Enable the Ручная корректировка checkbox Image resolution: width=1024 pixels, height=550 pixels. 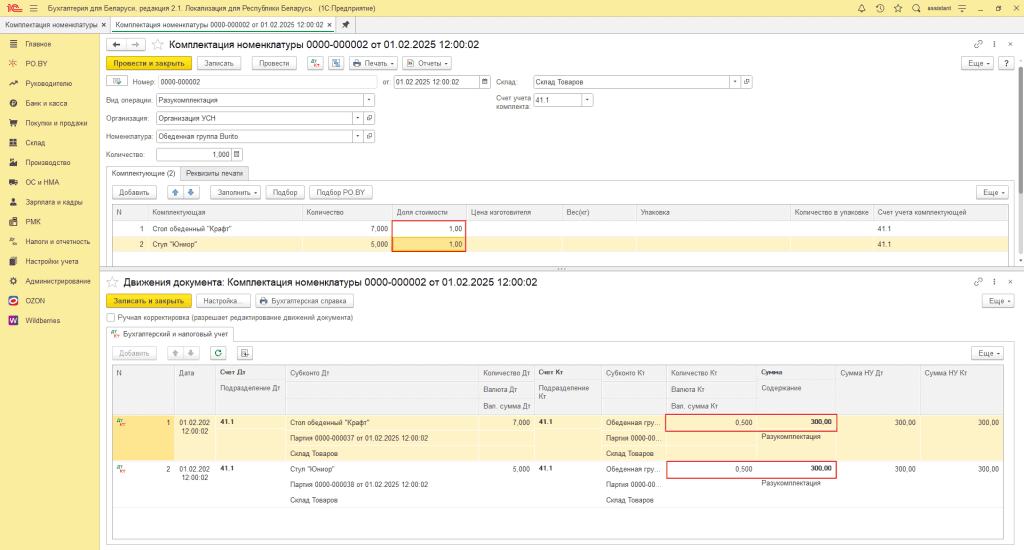point(111,317)
